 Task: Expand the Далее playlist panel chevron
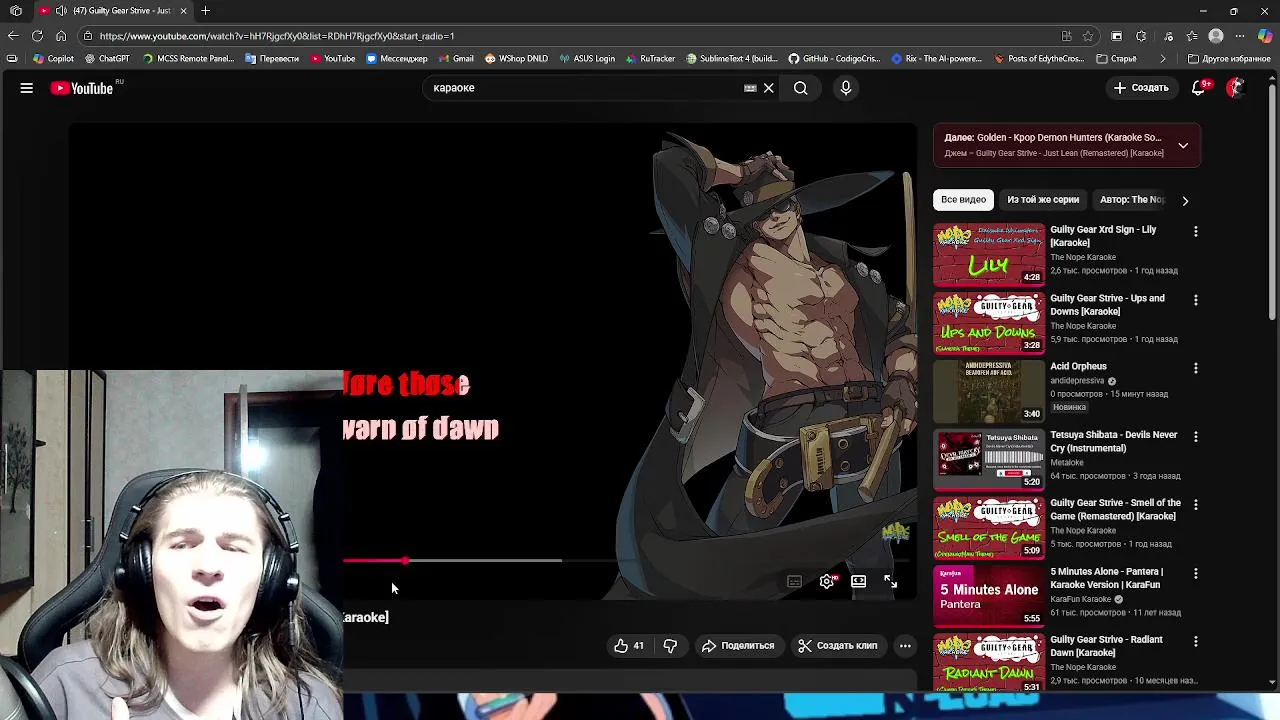coord(1183,145)
